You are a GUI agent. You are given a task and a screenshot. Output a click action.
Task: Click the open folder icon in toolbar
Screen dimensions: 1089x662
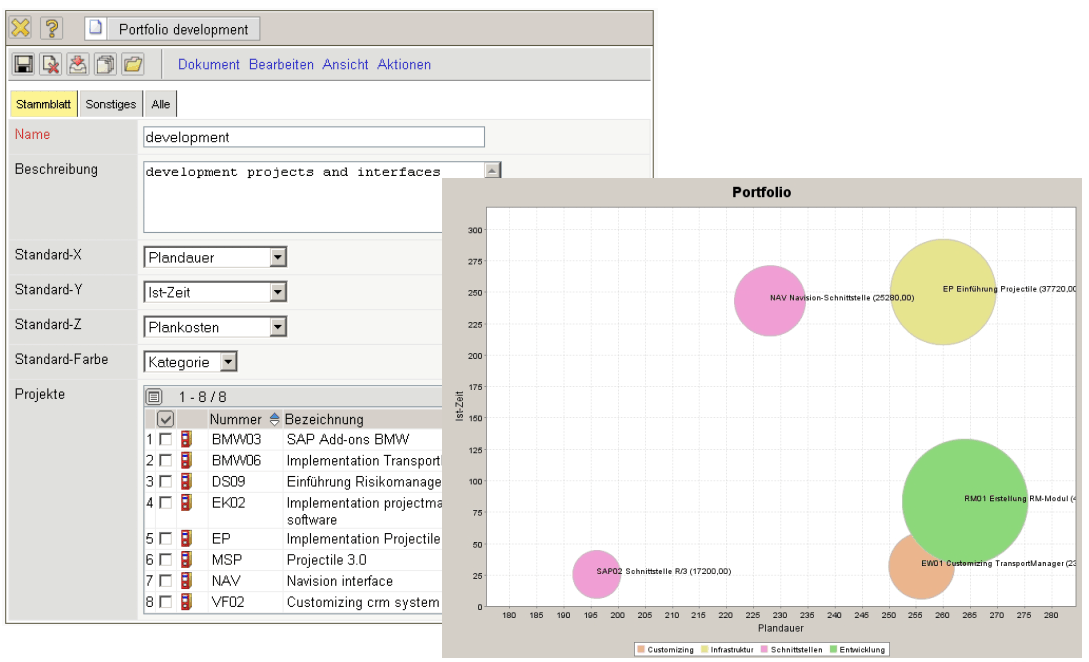tap(133, 65)
